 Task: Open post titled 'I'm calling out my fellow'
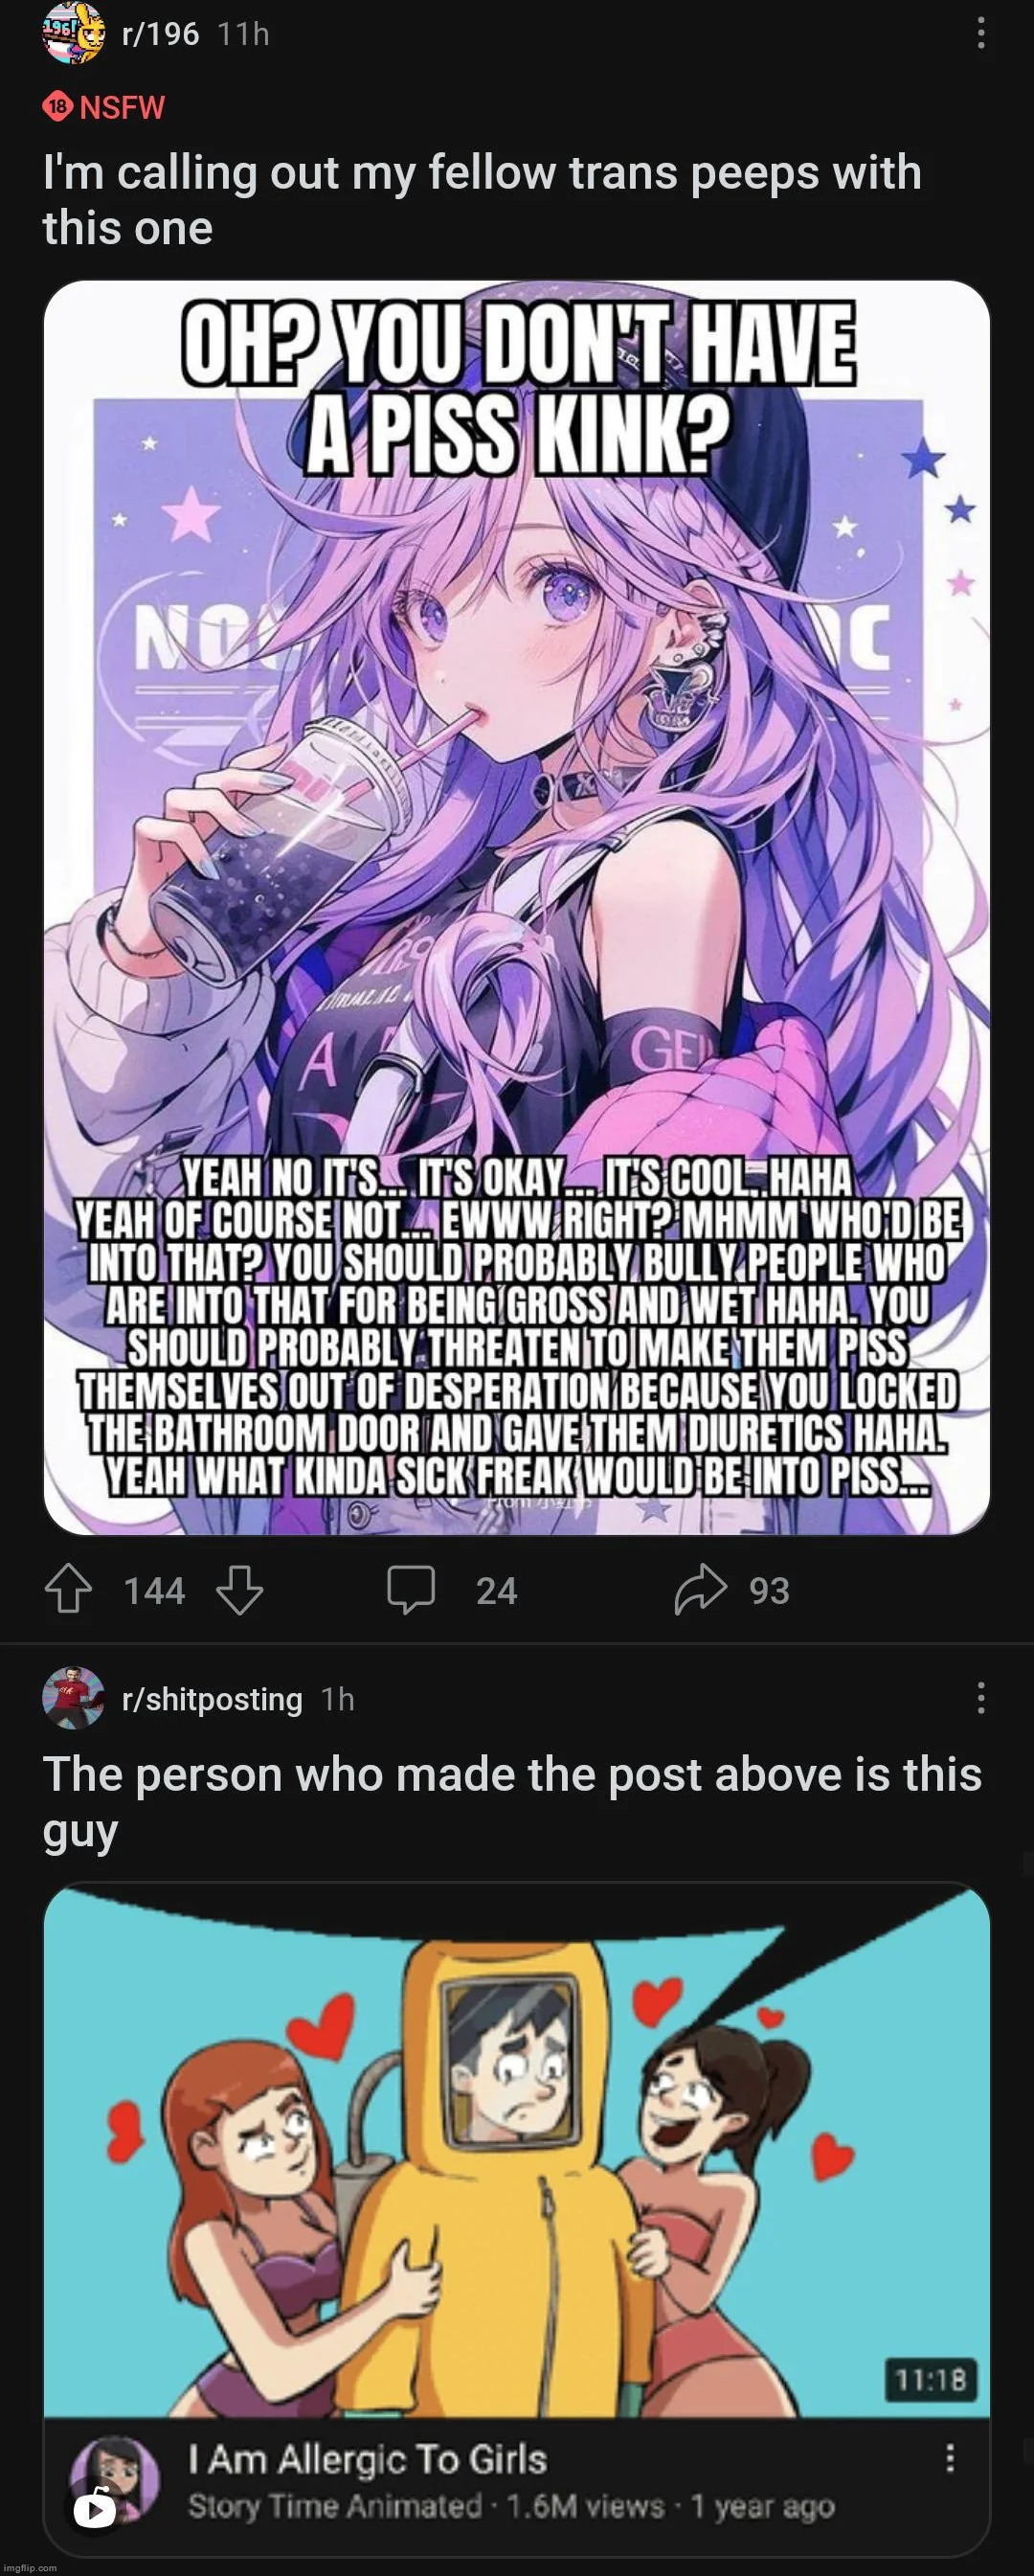coord(482,200)
